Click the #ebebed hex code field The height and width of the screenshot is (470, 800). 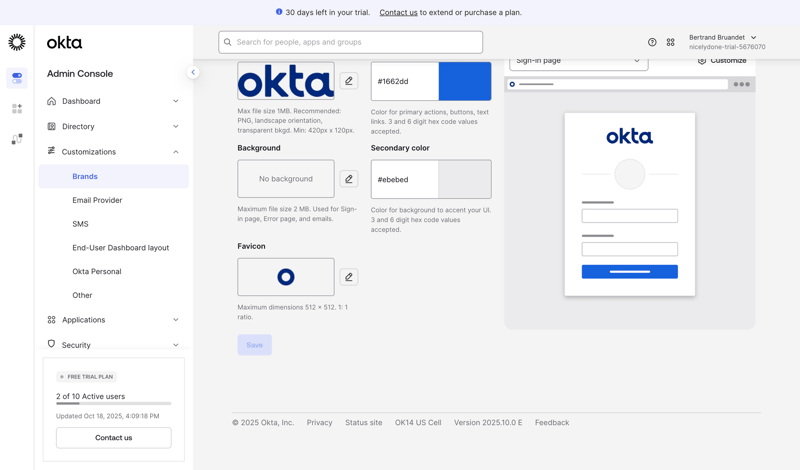pyautogui.click(x=405, y=179)
